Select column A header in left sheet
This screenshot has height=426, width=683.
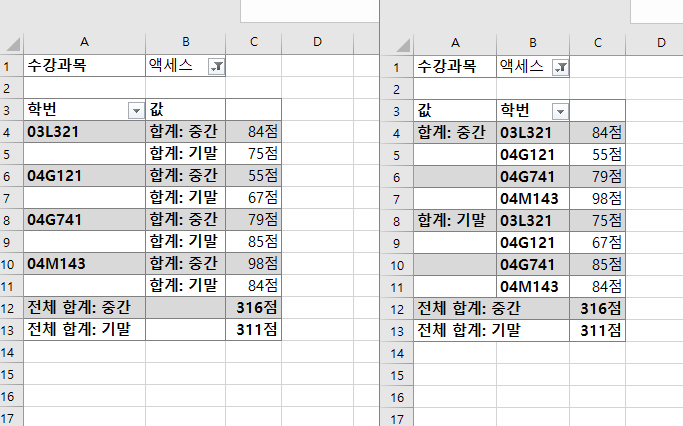tap(84, 42)
